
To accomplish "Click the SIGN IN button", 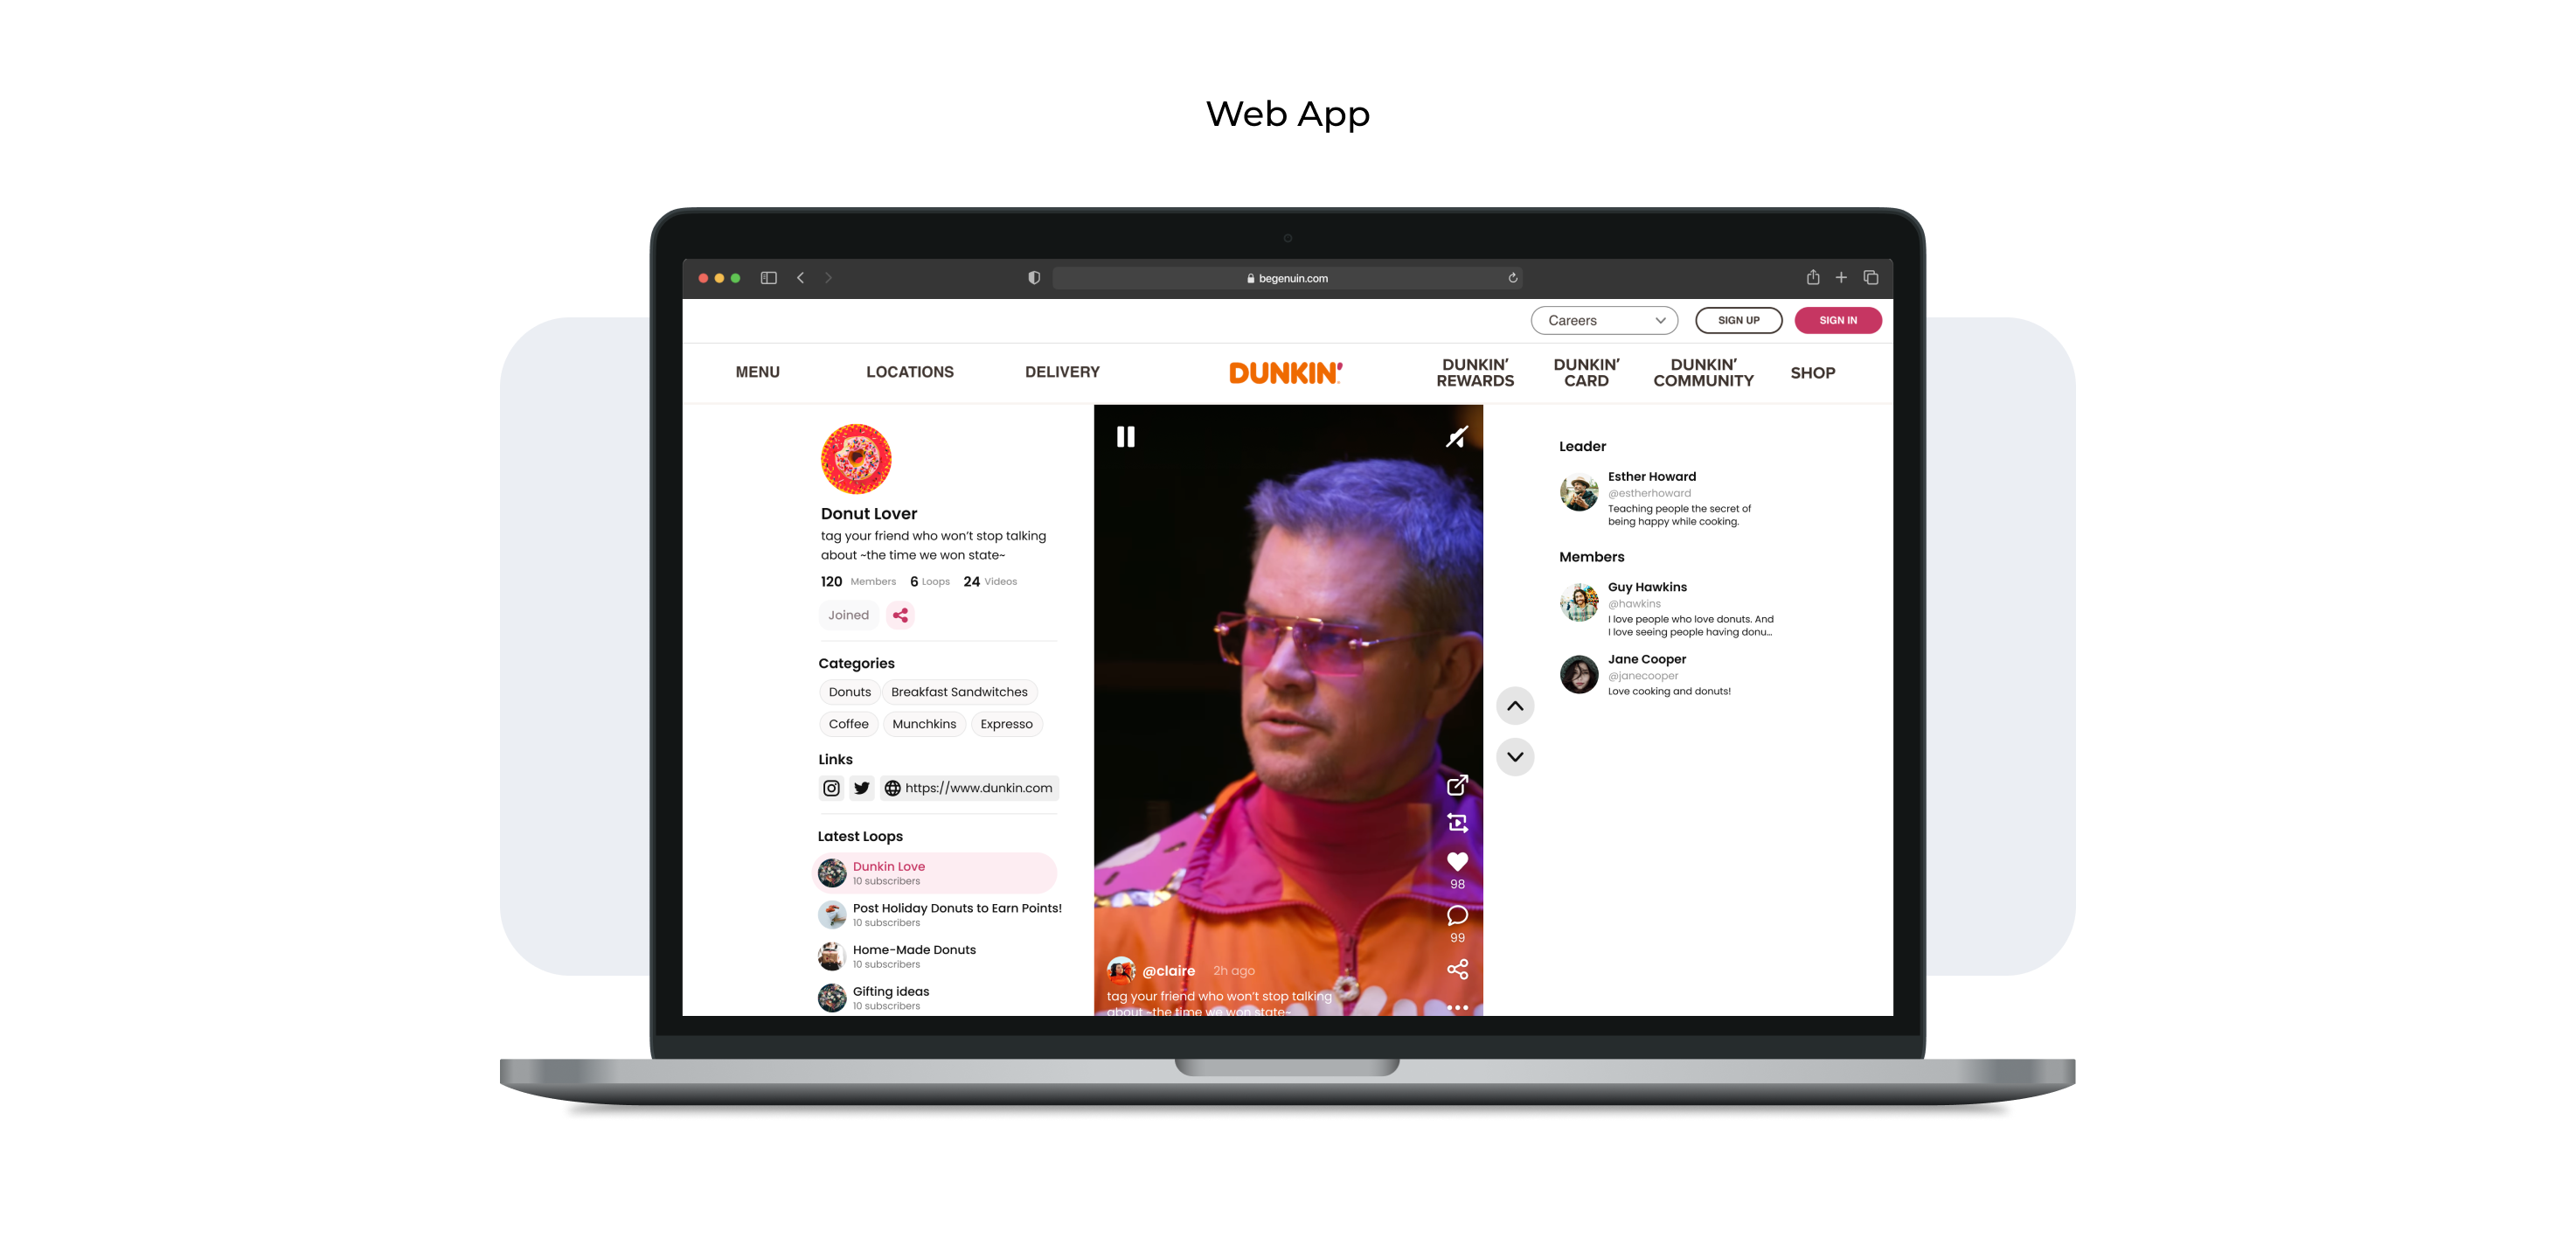I will 1838,321.
